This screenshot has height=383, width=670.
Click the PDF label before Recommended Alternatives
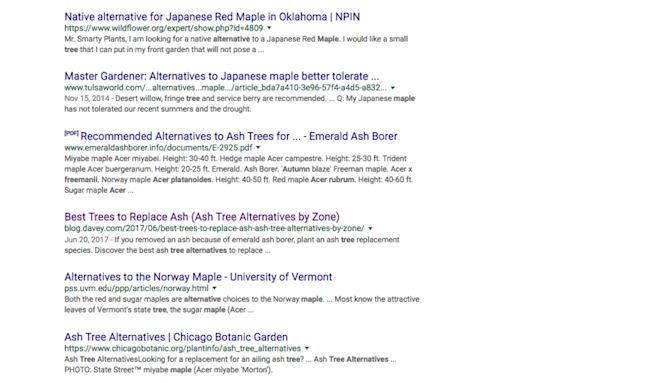pos(71,133)
